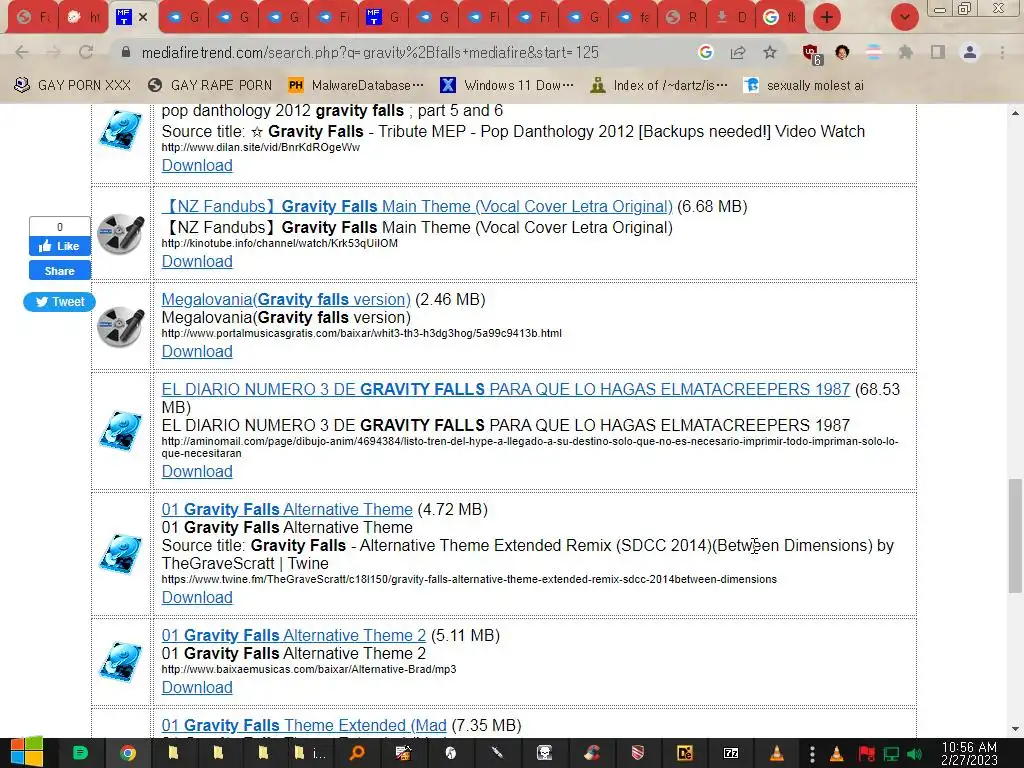
Task: Switch to the second MFT tab
Action: pyautogui.click(x=383, y=17)
